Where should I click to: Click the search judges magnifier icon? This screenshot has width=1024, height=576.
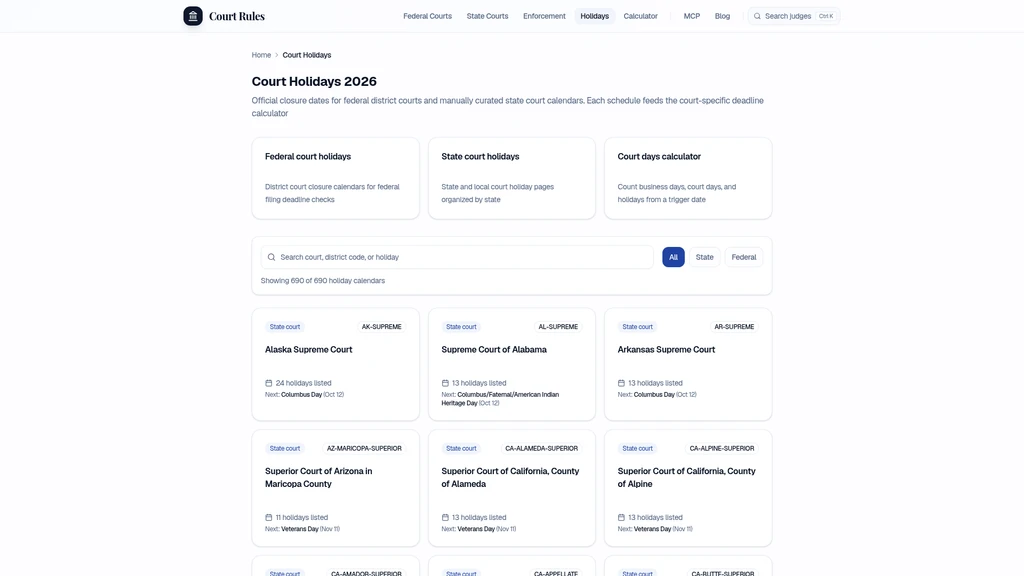coord(757,16)
